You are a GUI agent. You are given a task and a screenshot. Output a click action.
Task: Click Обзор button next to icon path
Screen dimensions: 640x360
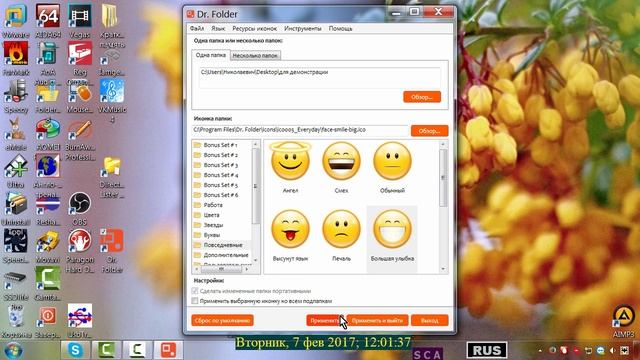[x=429, y=131]
